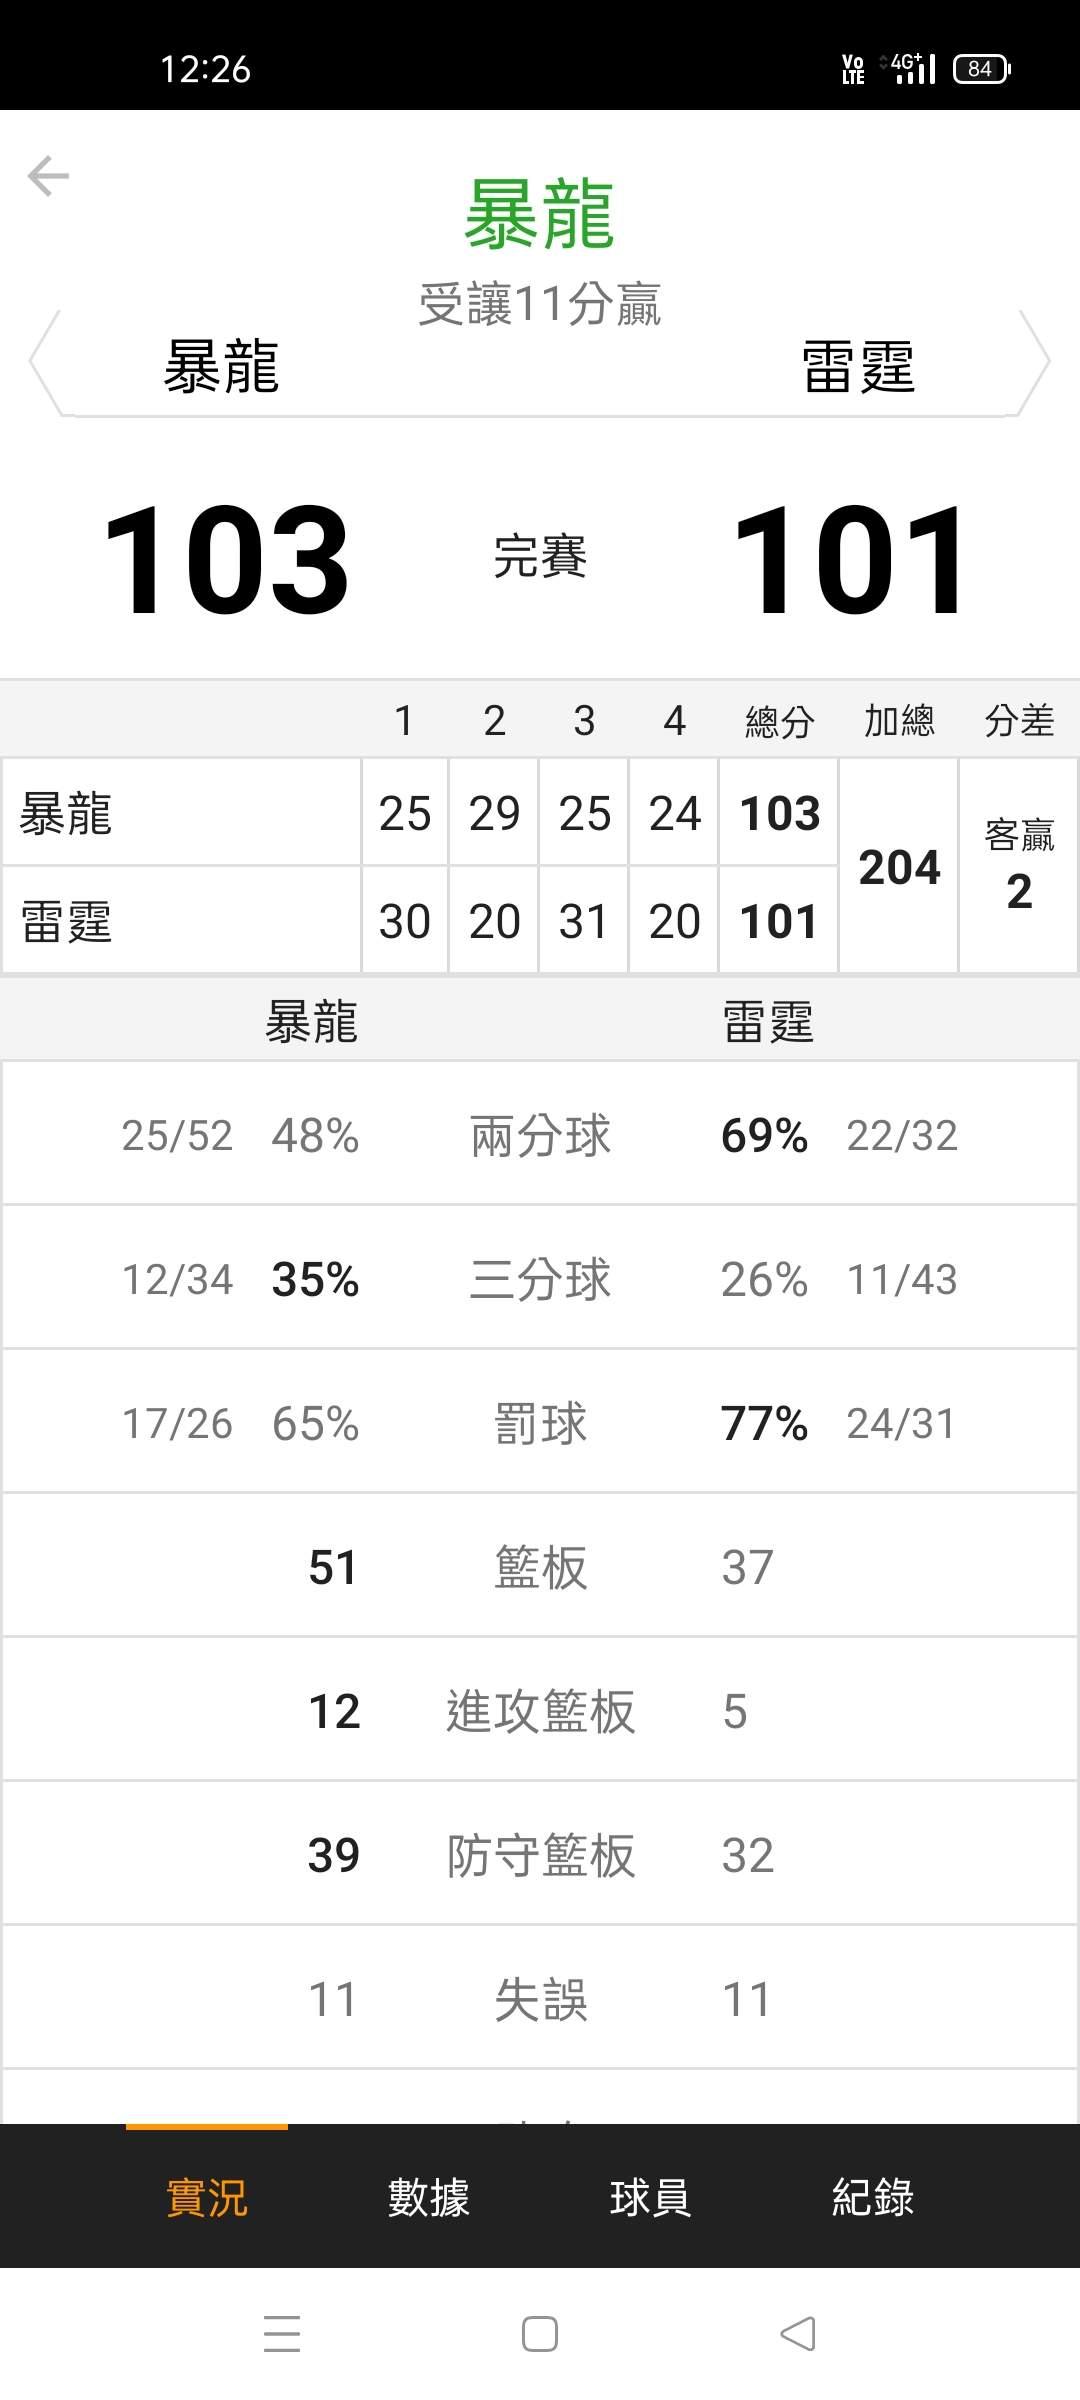Select the 進攻籃板 statistic row

[x=540, y=1711]
